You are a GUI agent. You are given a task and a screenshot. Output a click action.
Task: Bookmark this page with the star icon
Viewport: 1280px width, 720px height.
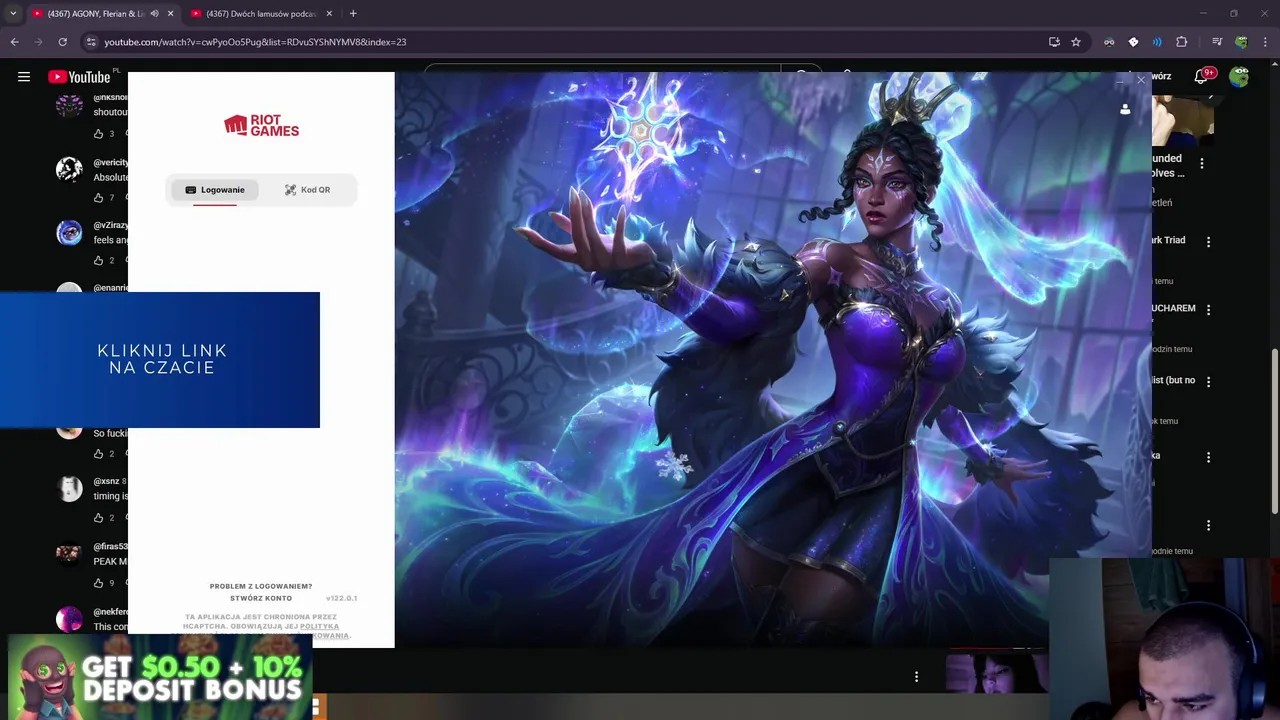click(1076, 42)
